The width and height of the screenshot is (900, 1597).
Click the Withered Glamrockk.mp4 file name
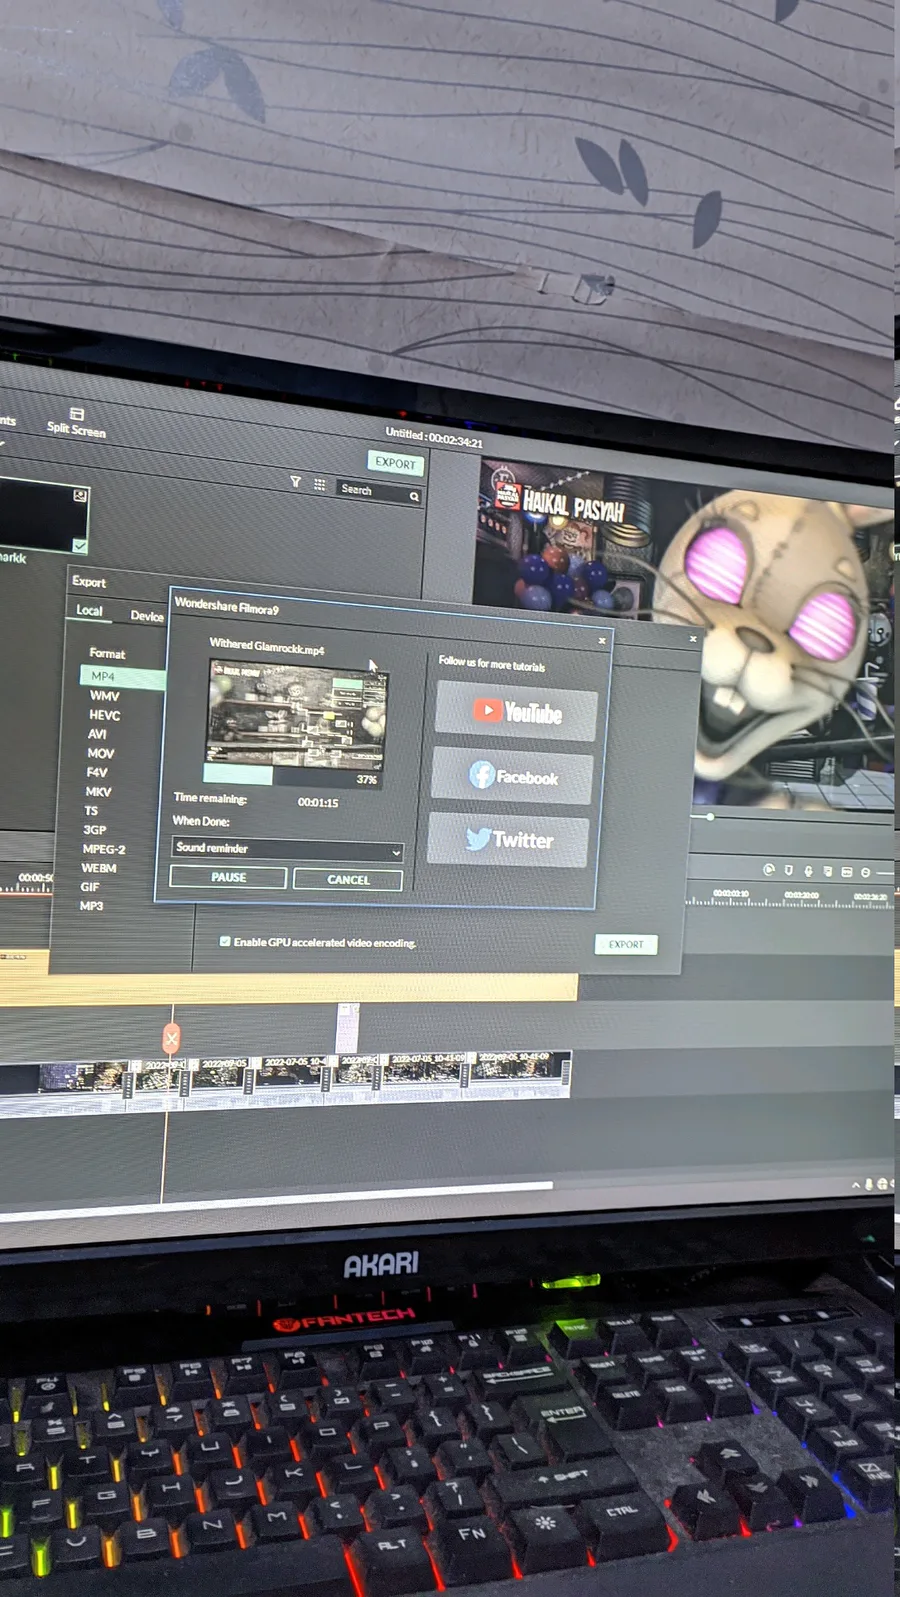[267, 646]
